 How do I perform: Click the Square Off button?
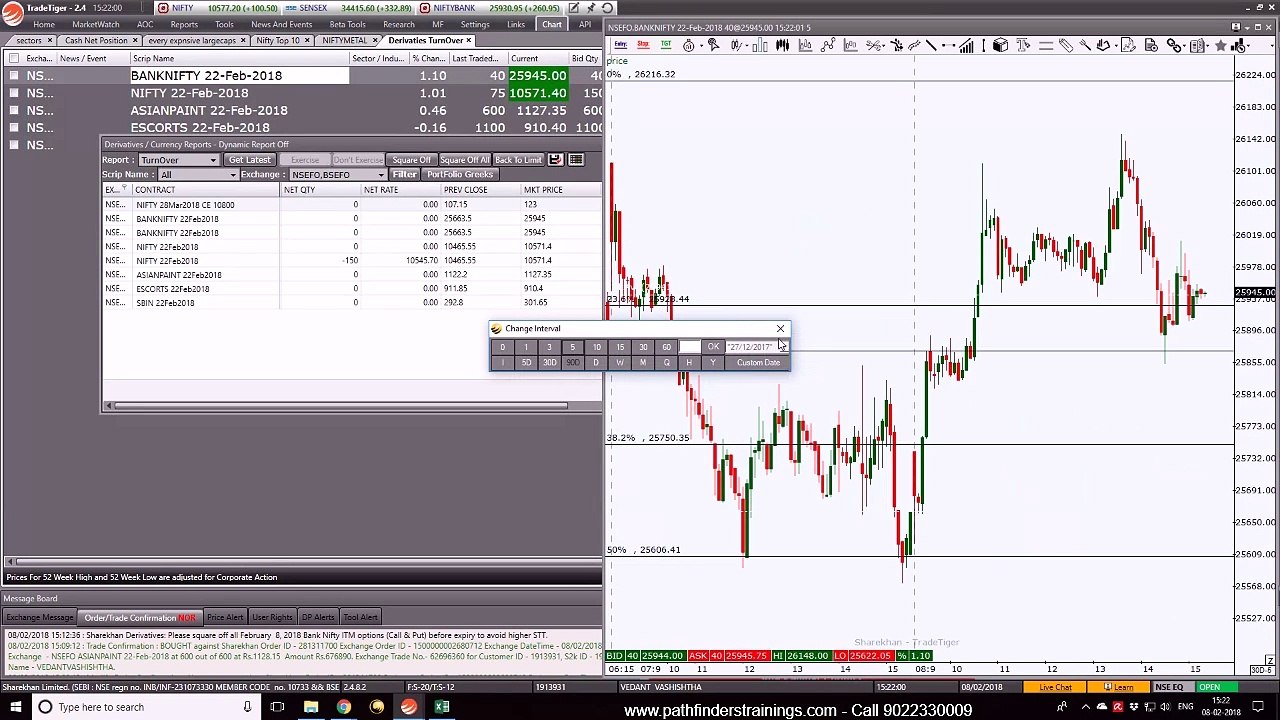[x=411, y=160]
